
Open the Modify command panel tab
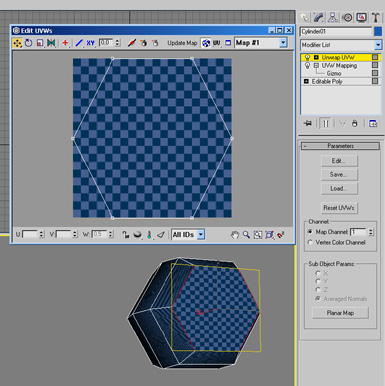click(319, 17)
